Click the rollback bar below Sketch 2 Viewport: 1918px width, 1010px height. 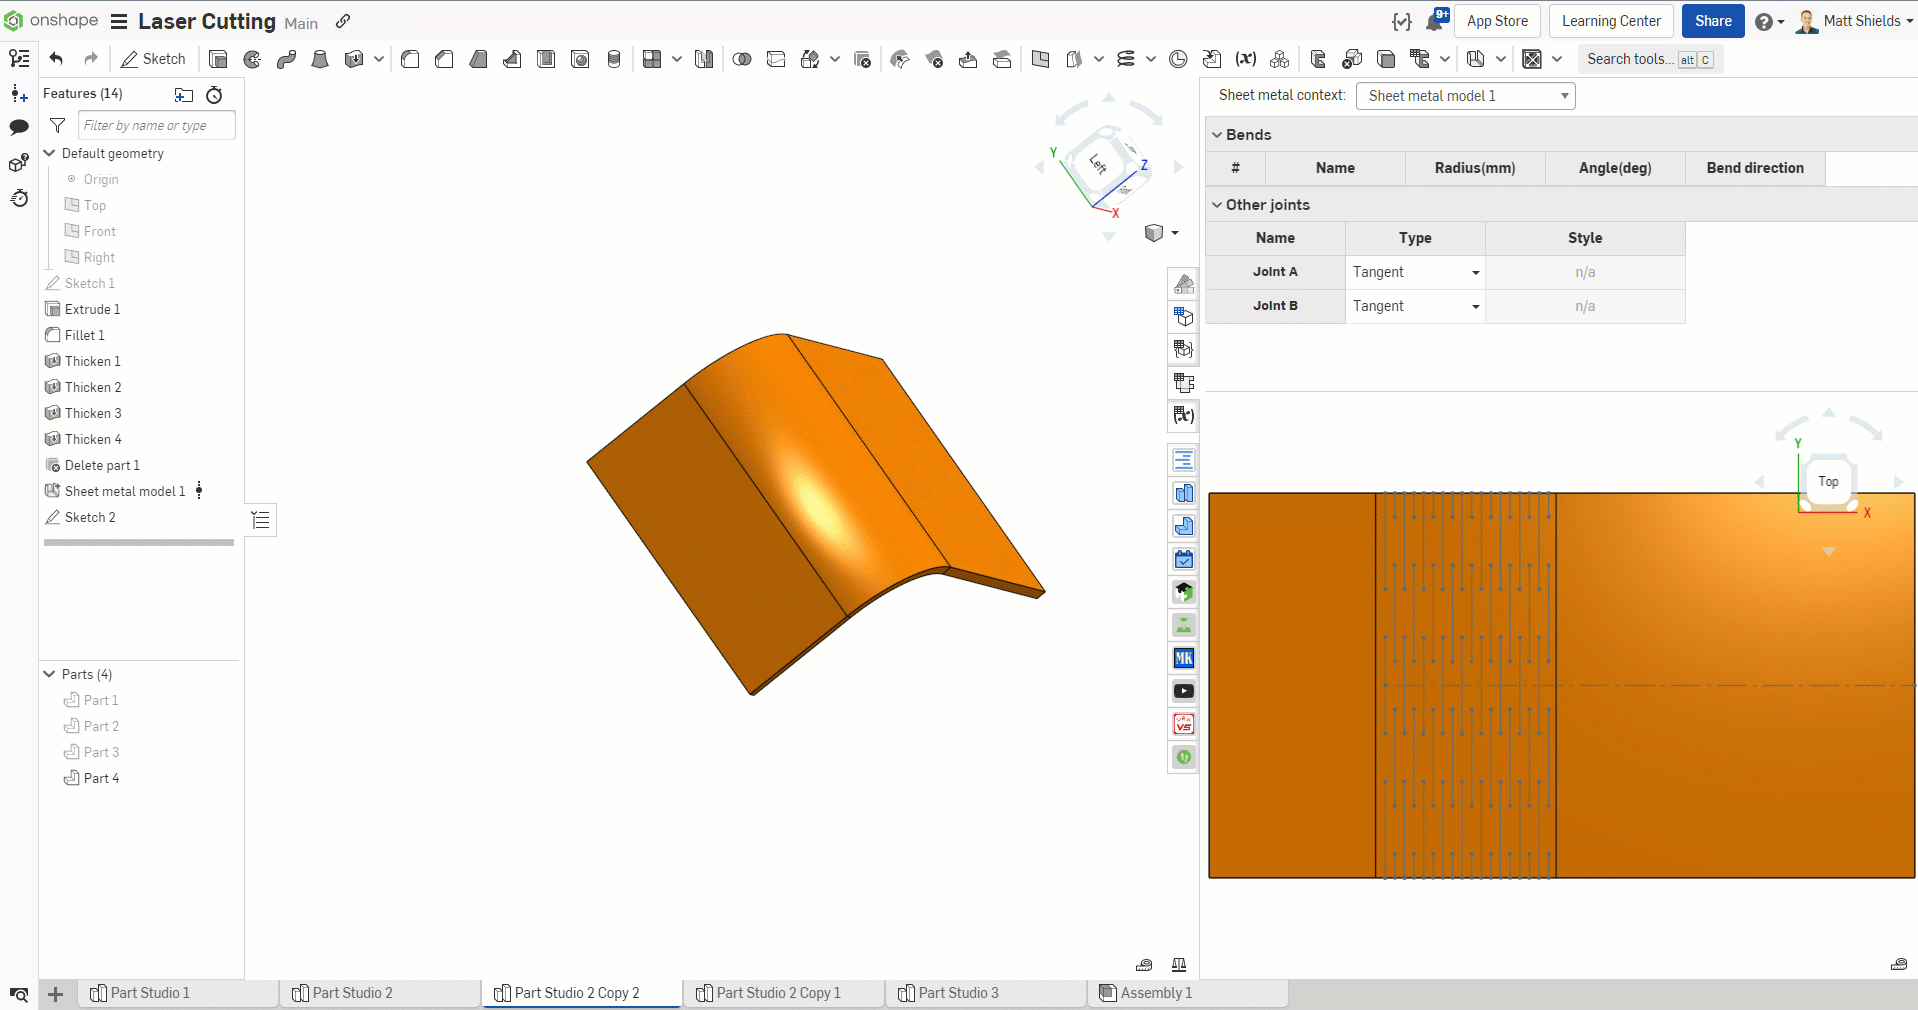click(x=139, y=543)
